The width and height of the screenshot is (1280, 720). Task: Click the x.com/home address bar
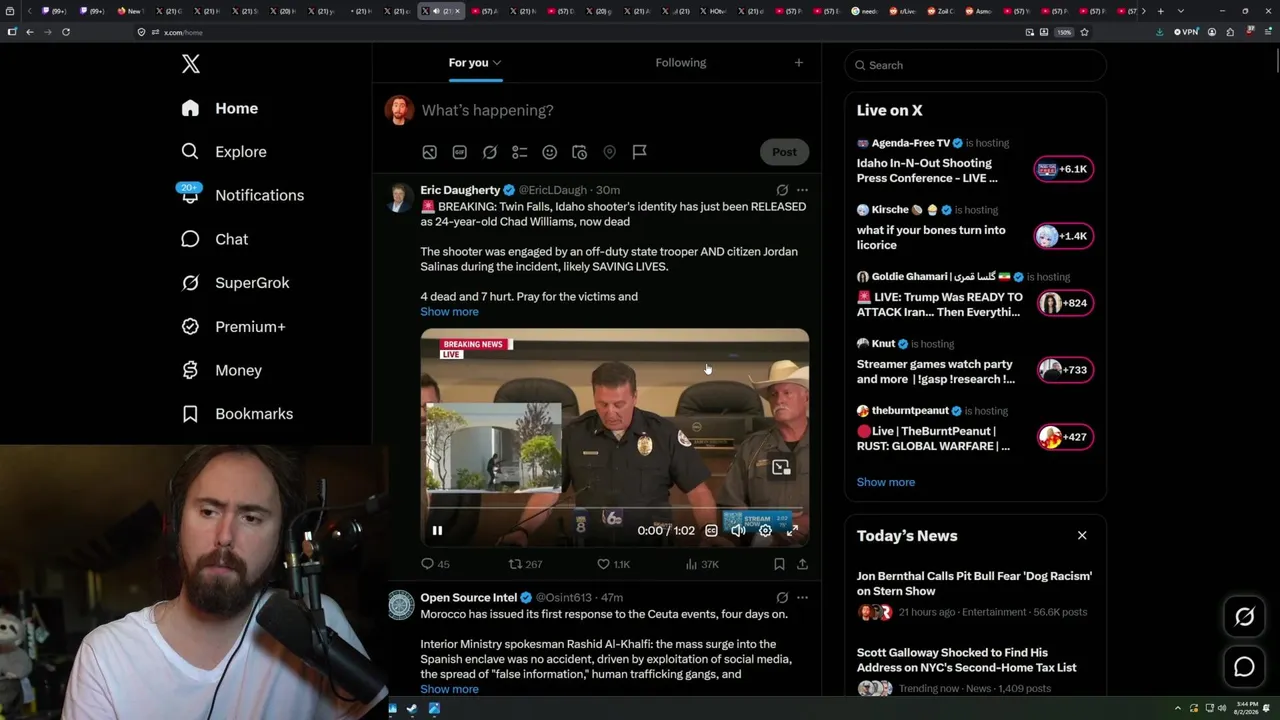click(580, 32)
